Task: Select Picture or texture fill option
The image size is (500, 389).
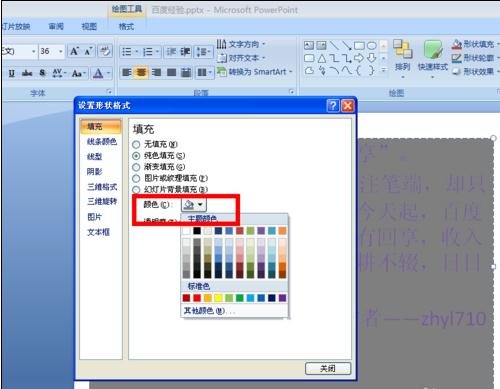Action: point(136,178)
